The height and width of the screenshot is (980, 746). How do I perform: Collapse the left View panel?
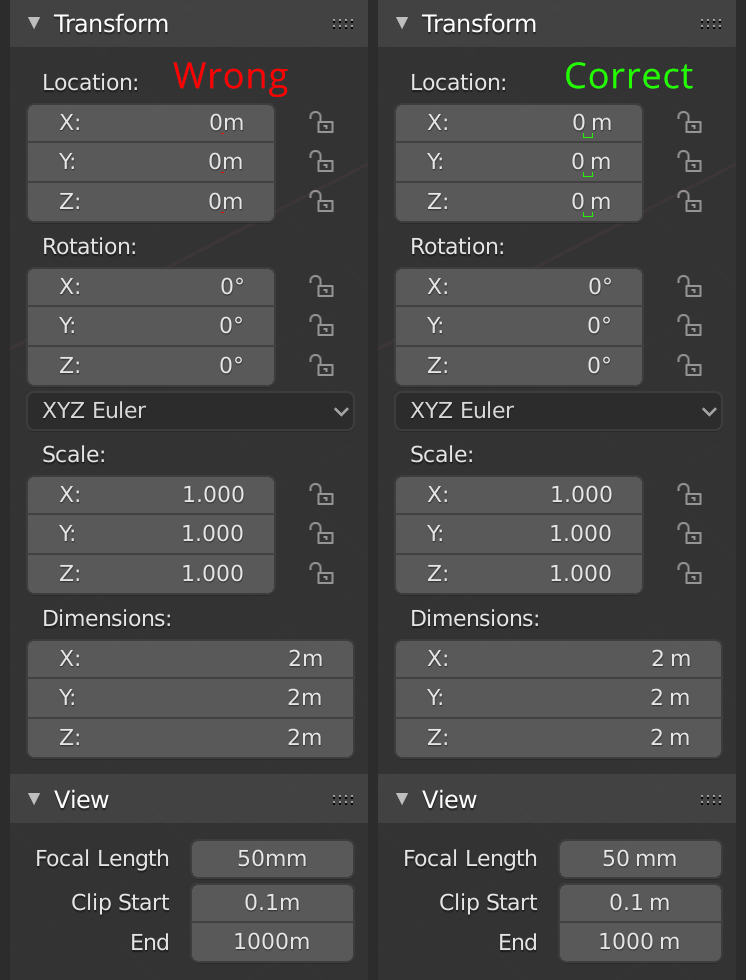pos(34,799)
